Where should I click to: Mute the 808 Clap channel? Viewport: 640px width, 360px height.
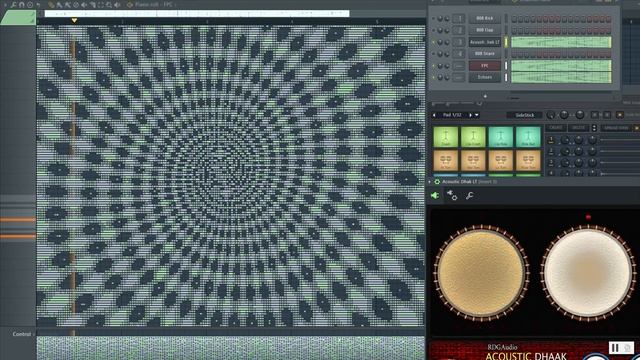[433, 30]
